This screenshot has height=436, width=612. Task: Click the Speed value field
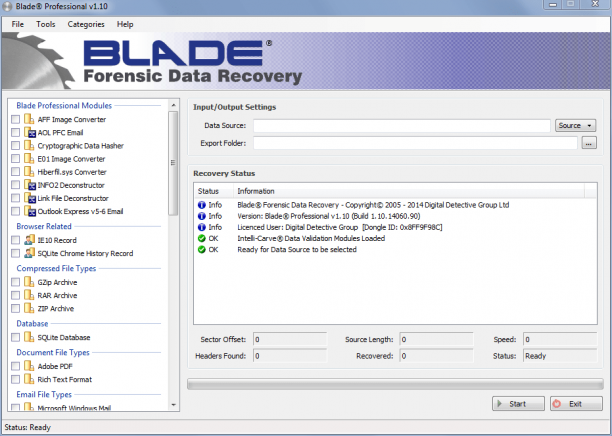(560, 339)
